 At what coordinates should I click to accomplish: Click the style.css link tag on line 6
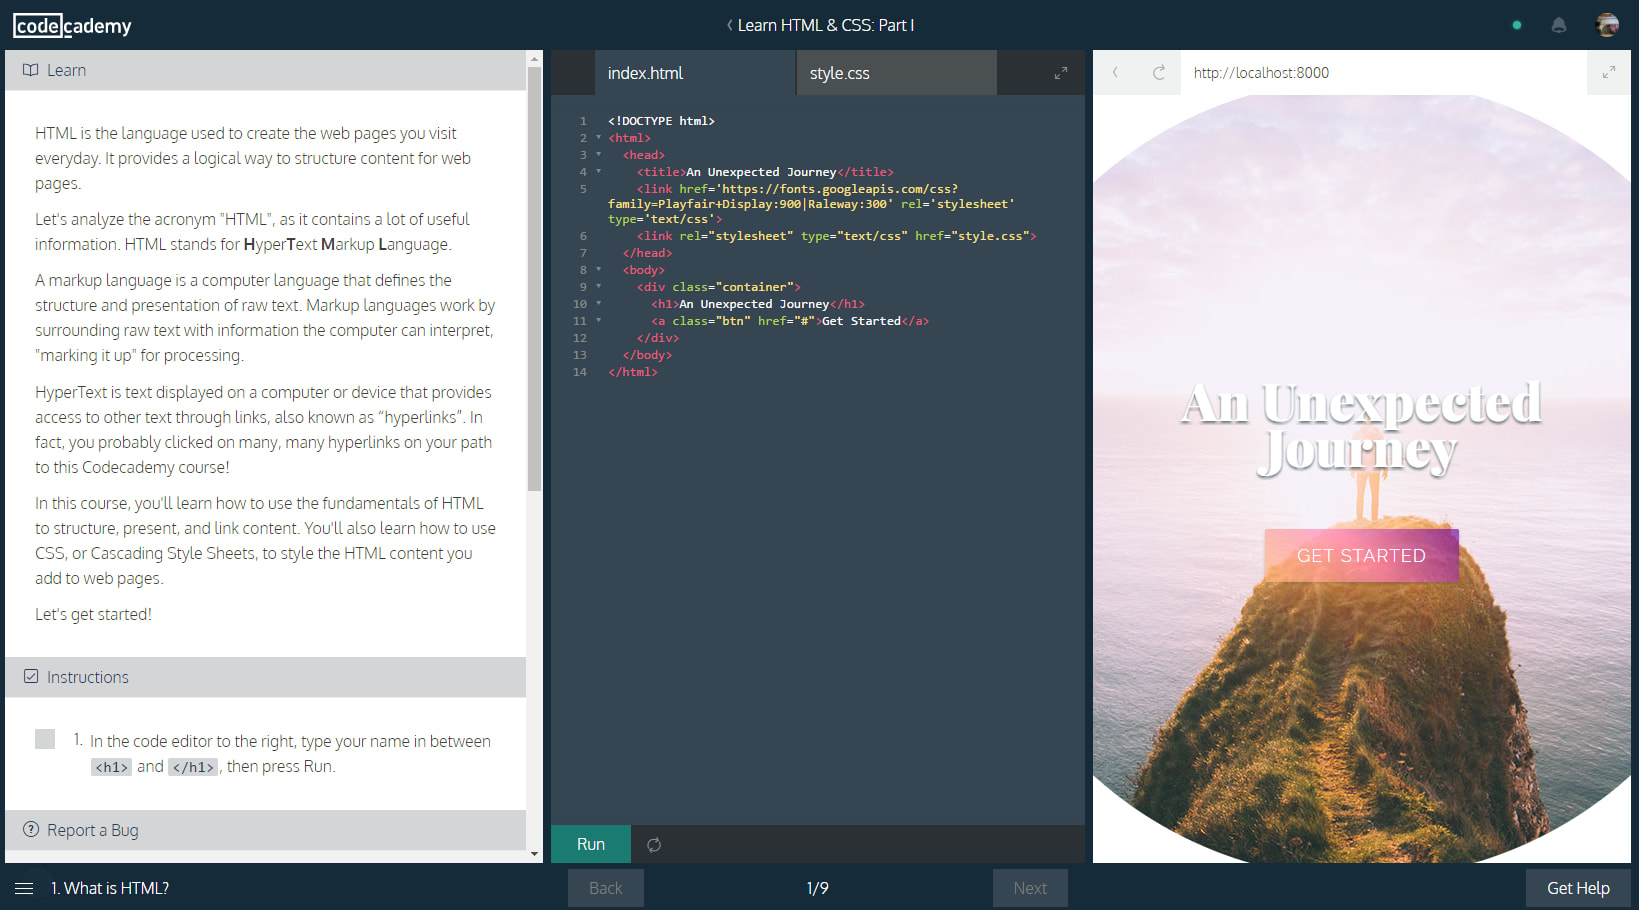837,236
